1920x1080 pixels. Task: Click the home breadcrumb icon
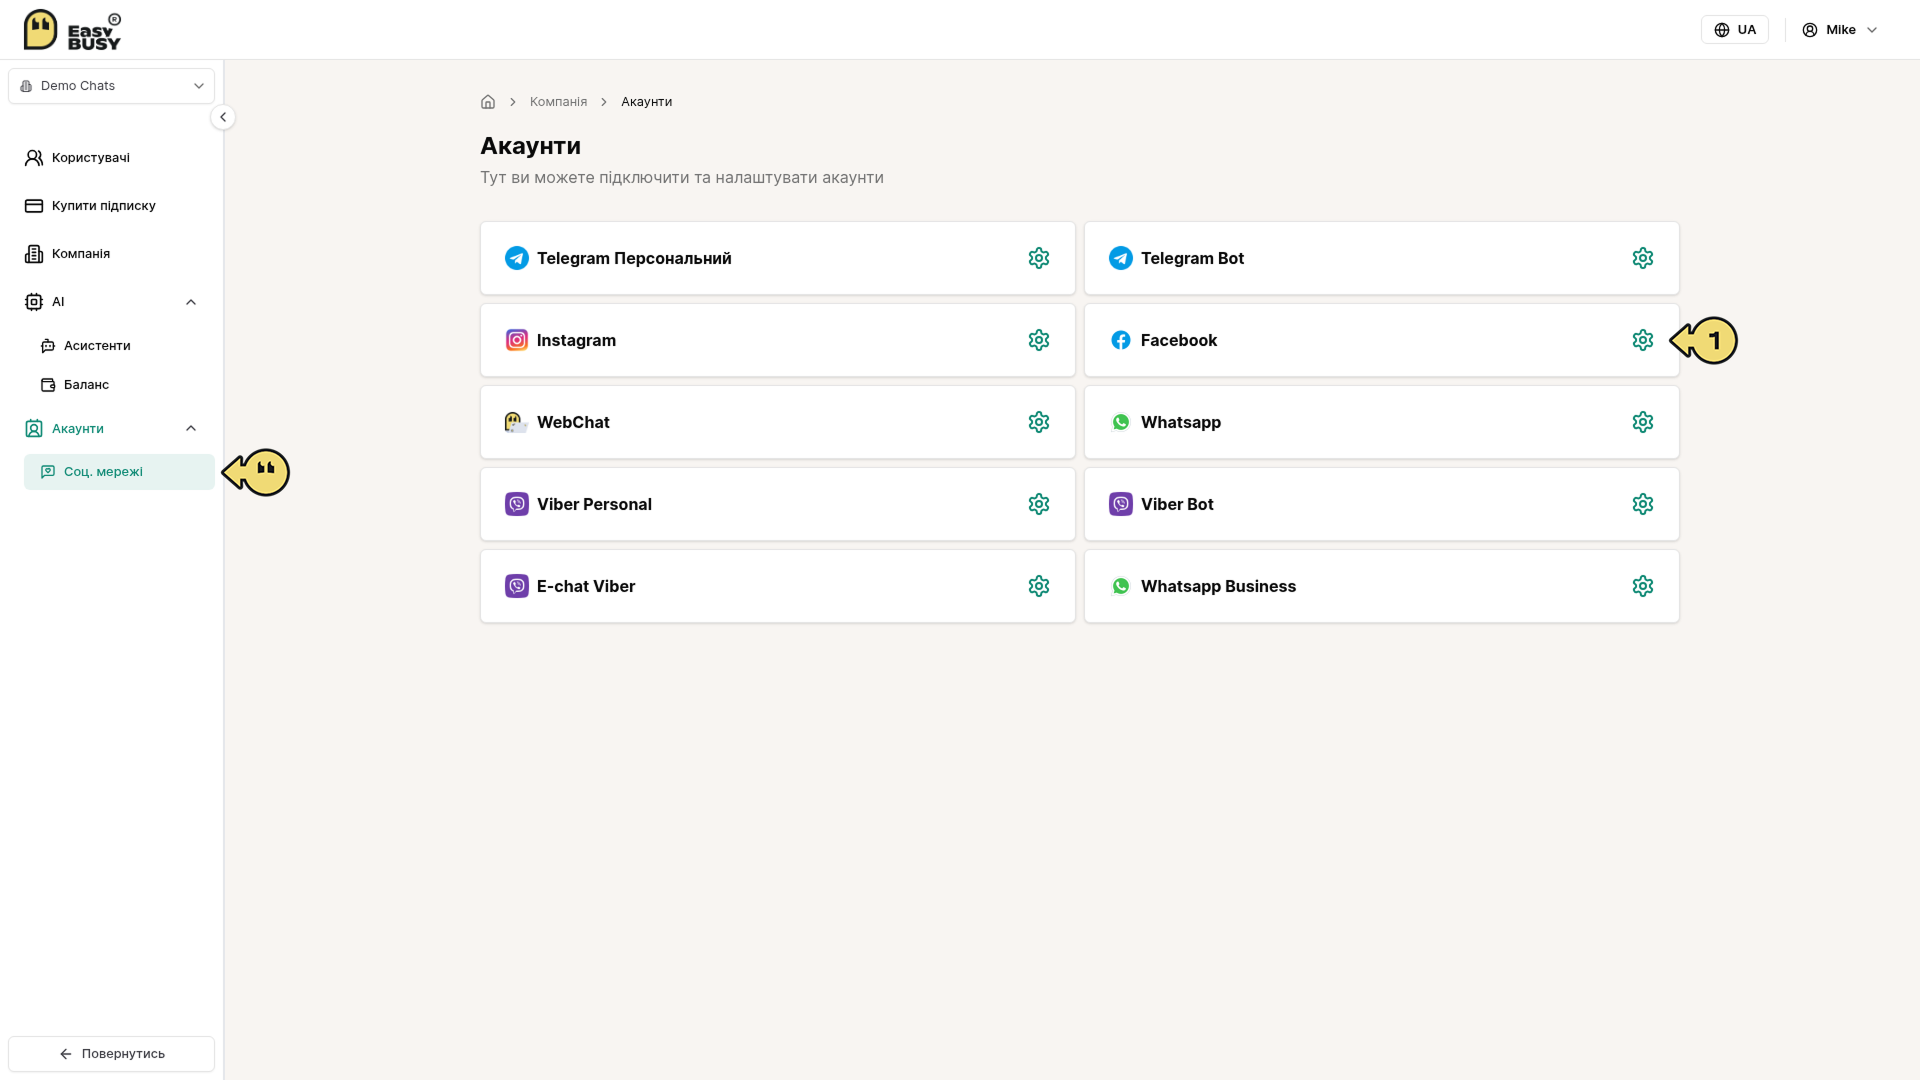[488, 102]
